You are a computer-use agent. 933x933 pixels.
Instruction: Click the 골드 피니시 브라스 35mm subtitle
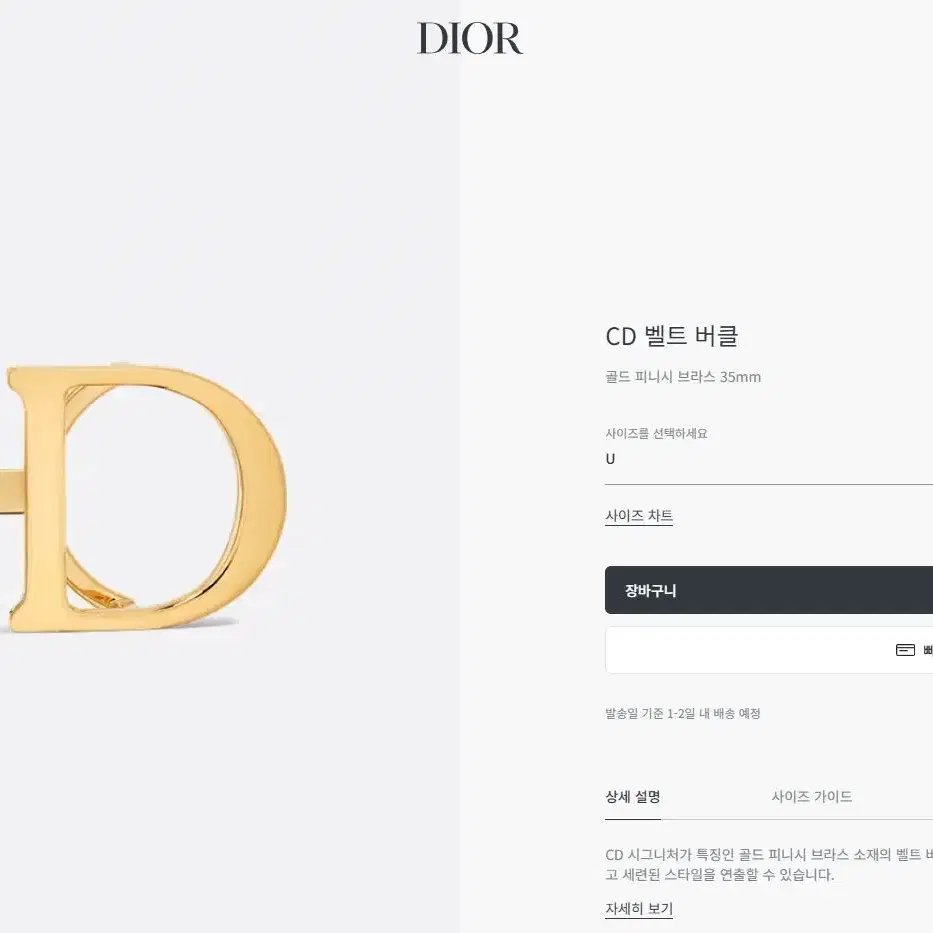point(683,377)
